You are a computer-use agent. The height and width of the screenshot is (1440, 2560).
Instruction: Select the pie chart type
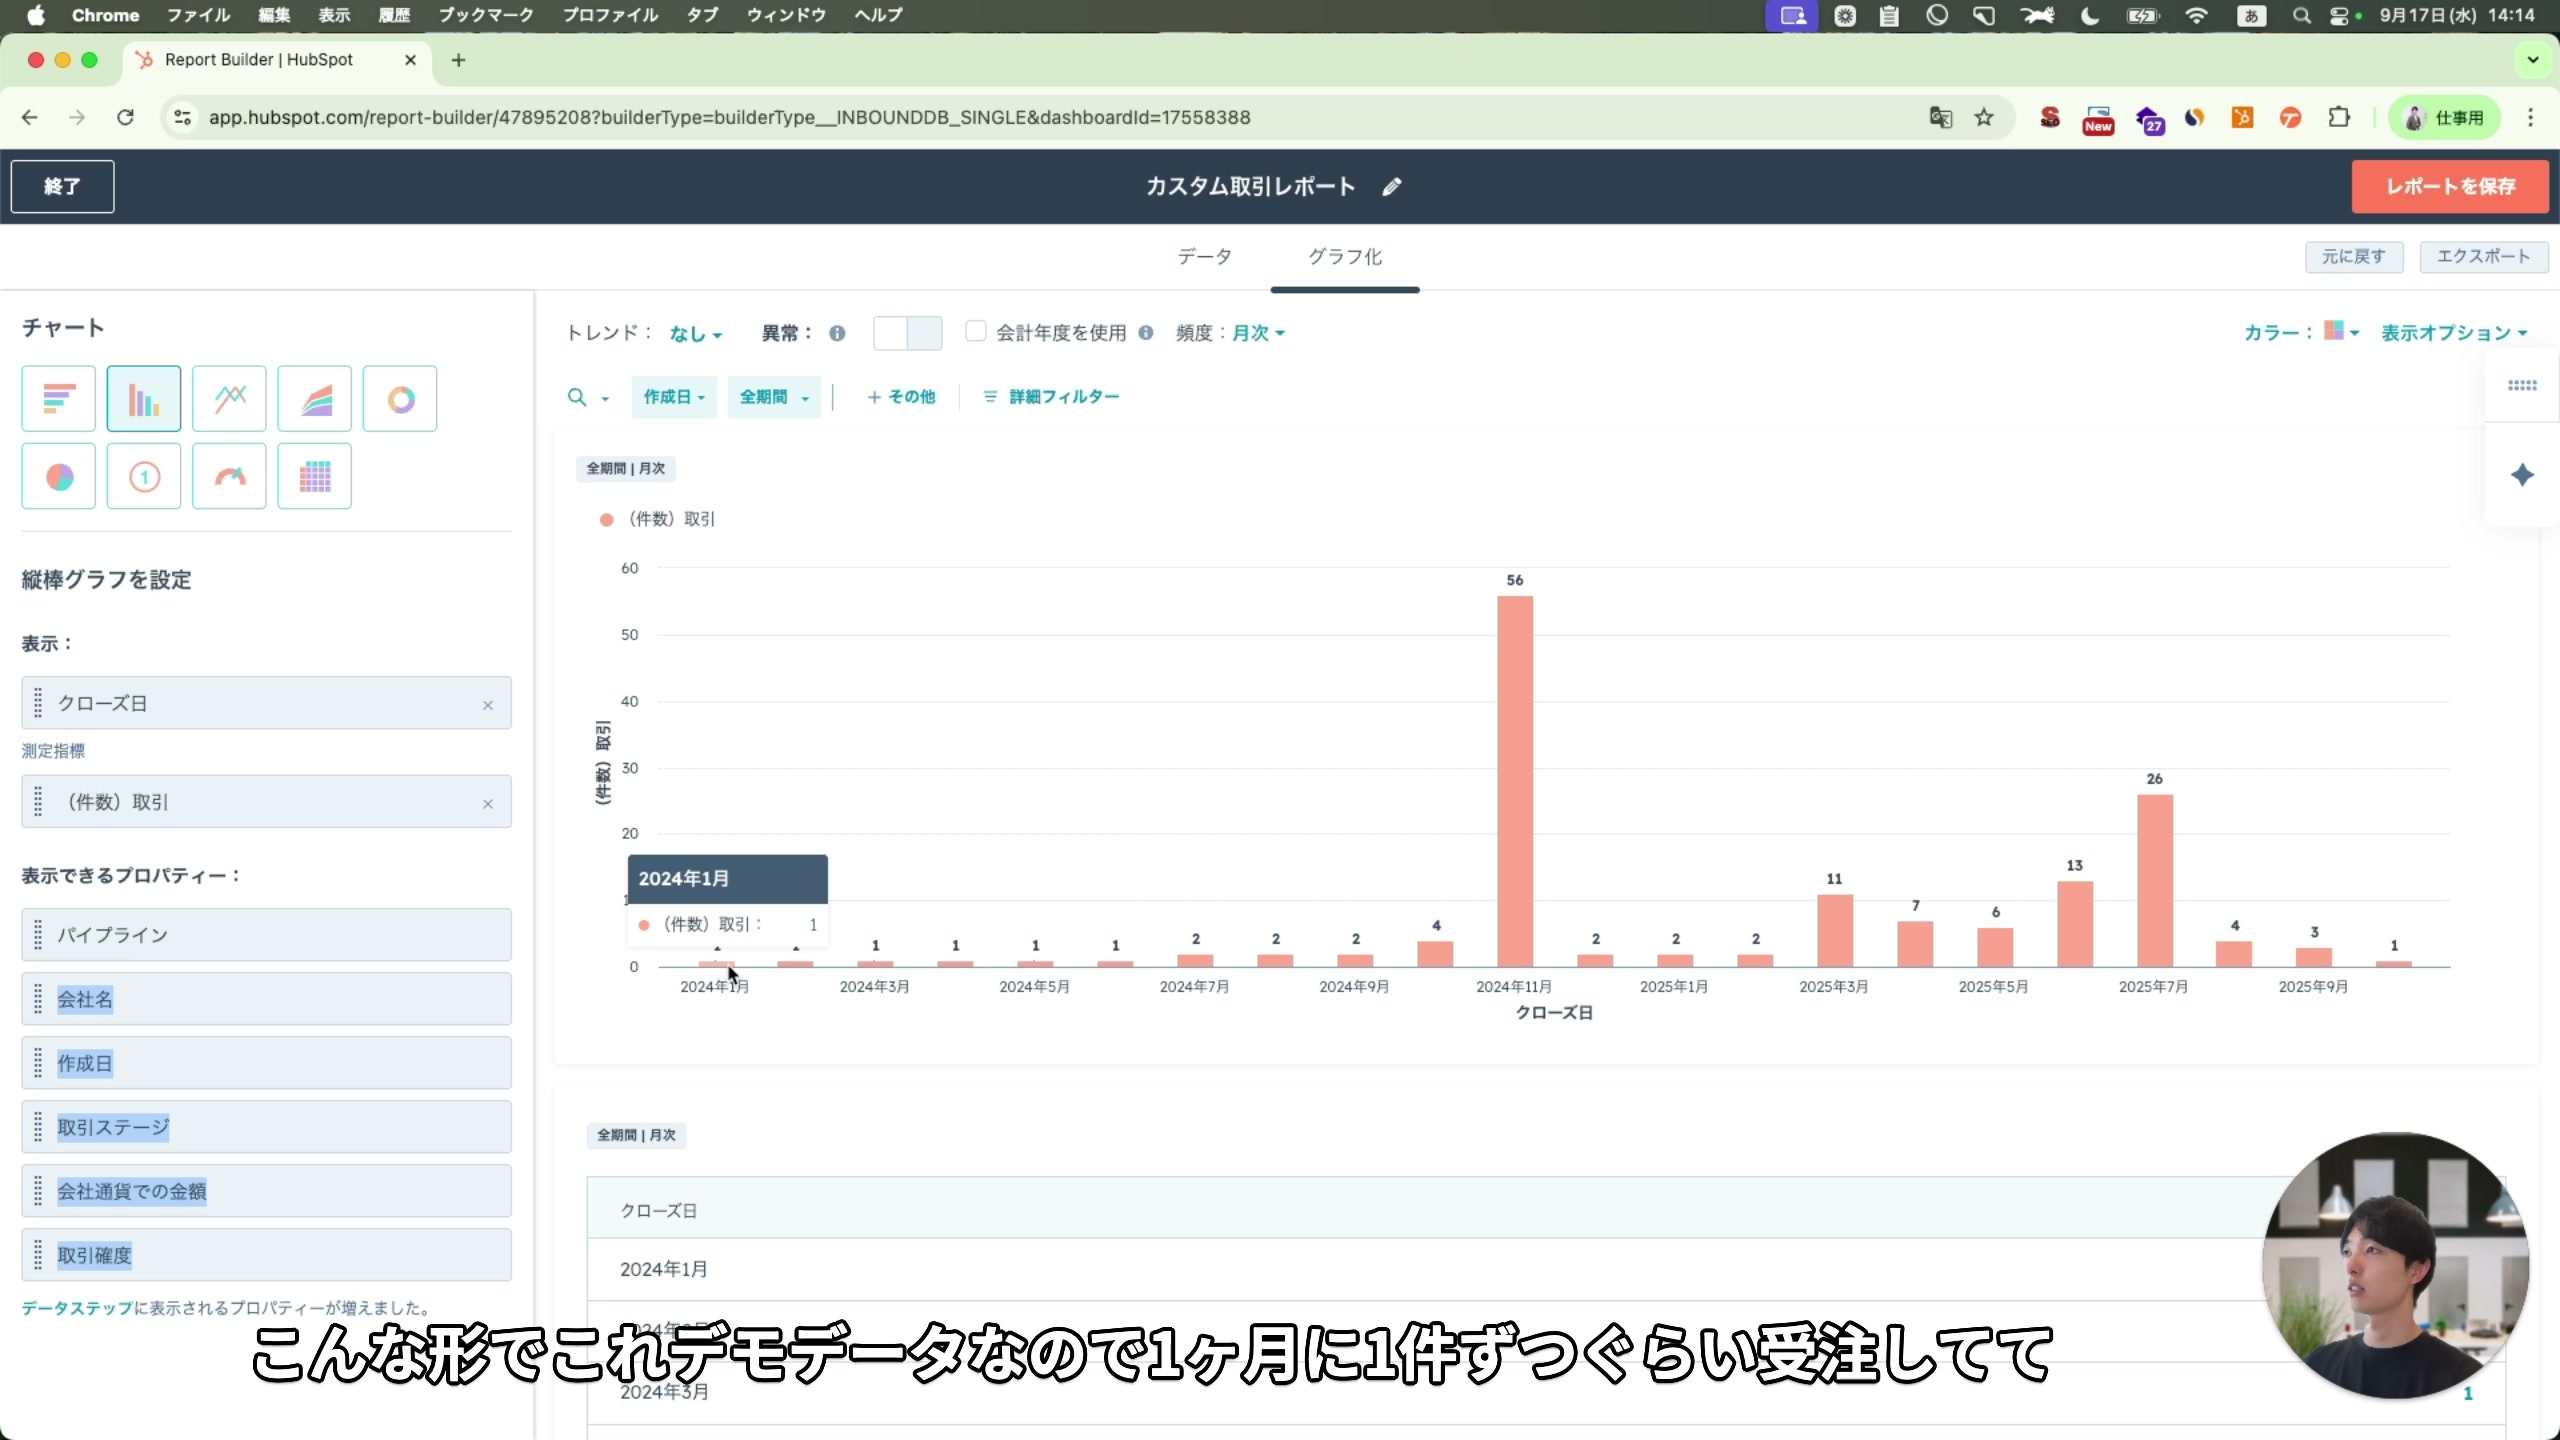(57, 476)
